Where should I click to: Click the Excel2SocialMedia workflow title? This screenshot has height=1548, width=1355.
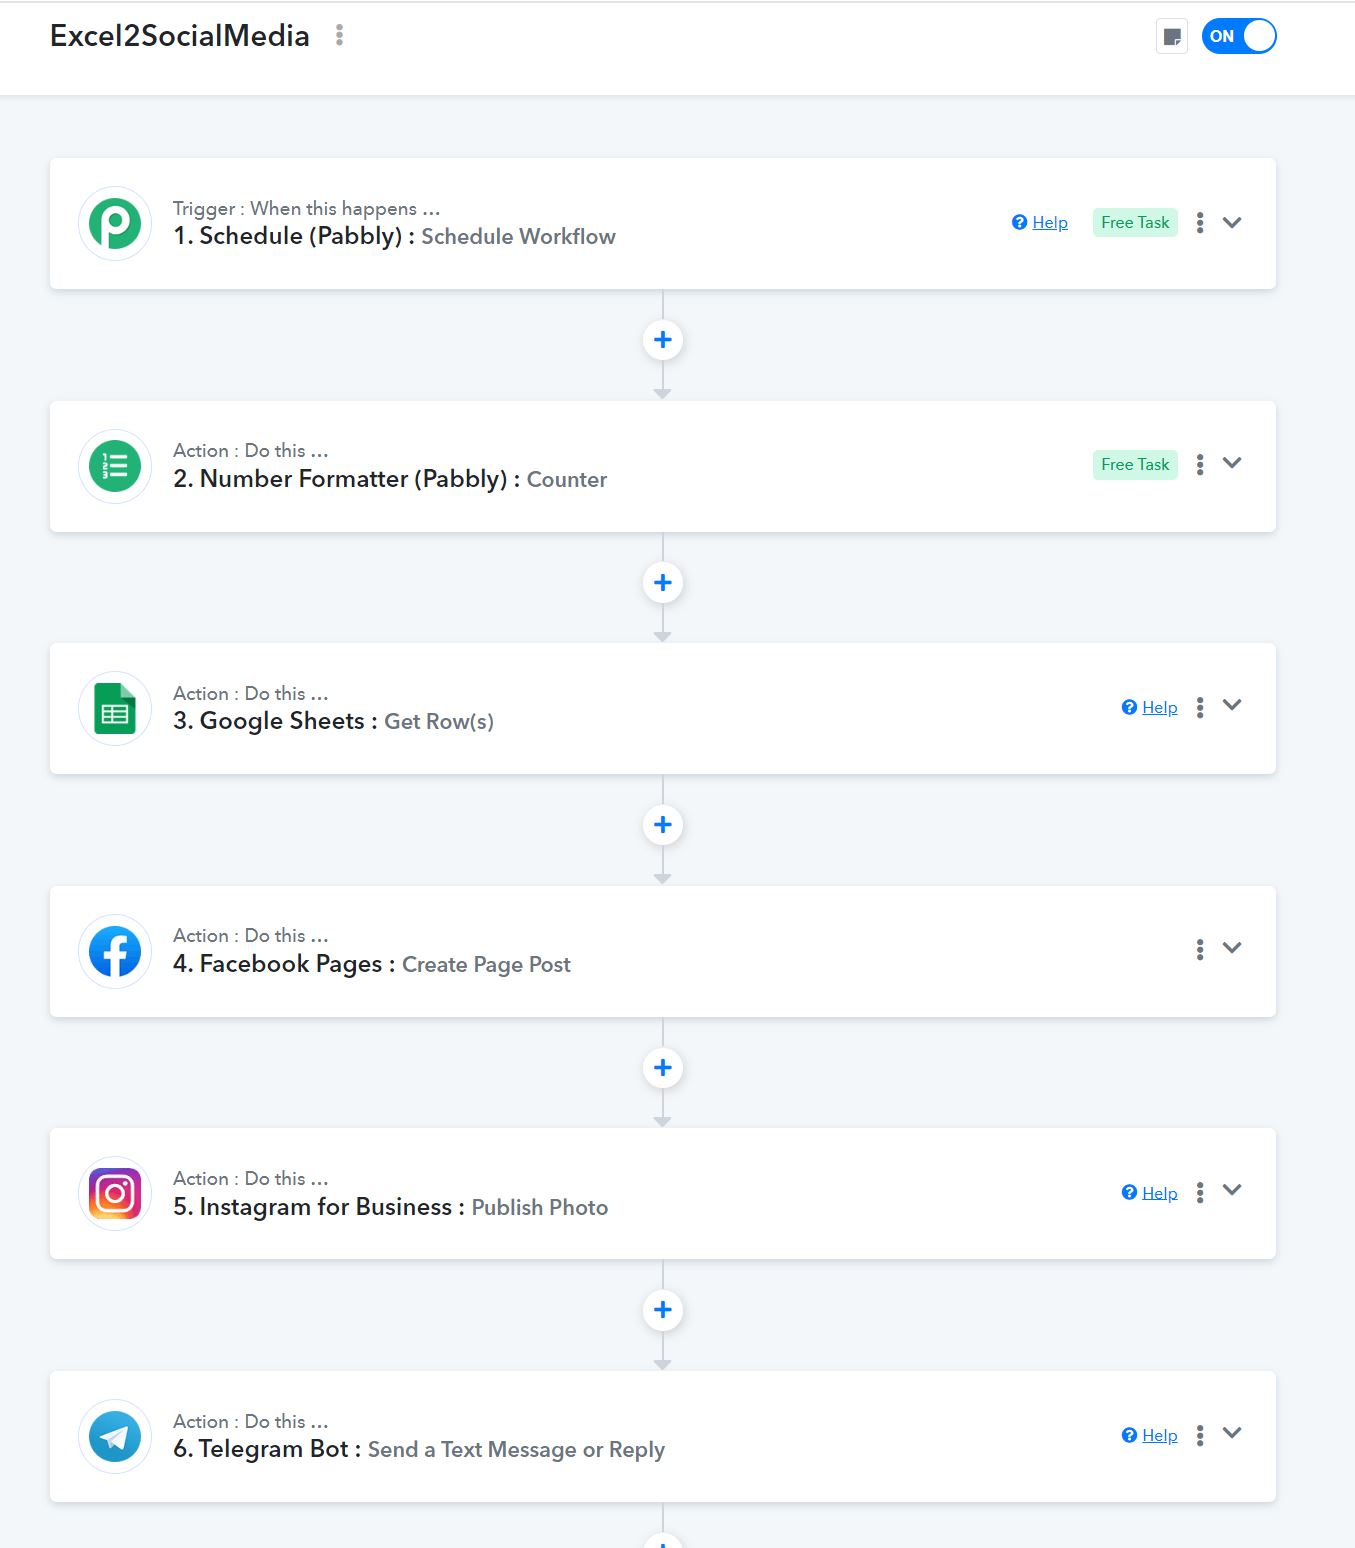pos(180,36)
